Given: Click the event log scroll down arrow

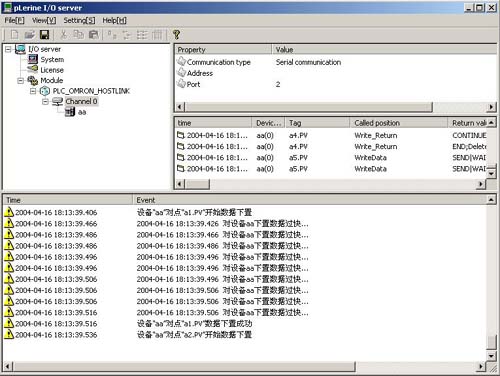Looking at the screenshot, I should (491, 356).
